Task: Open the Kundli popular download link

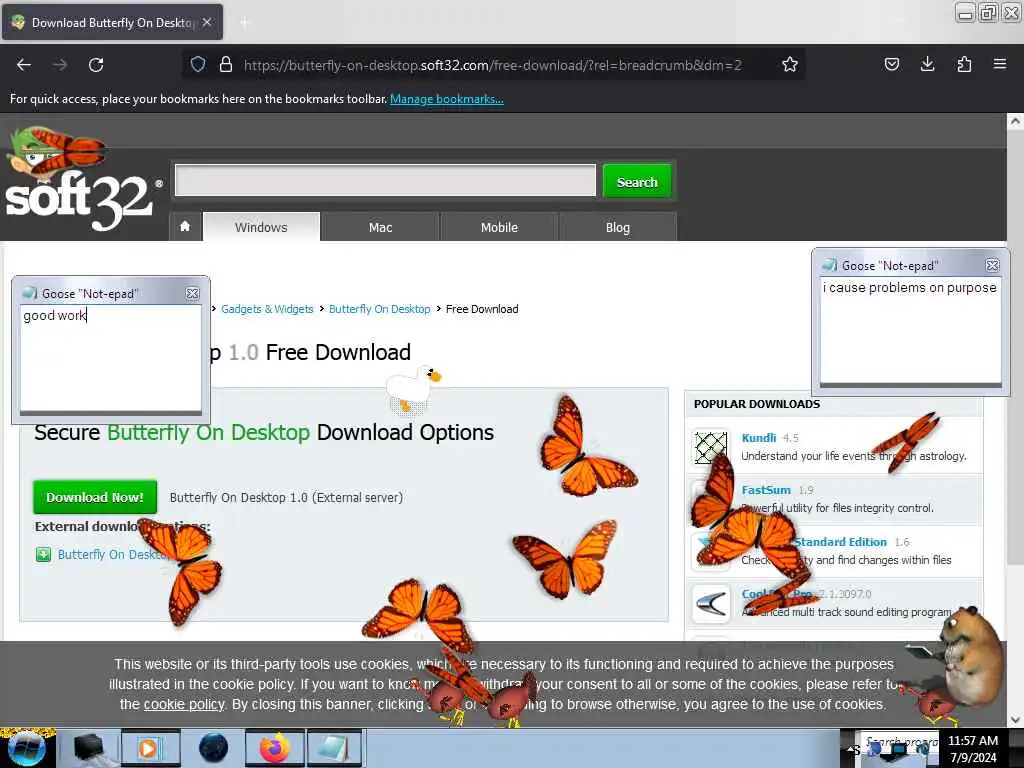Action: click(758, 438)
